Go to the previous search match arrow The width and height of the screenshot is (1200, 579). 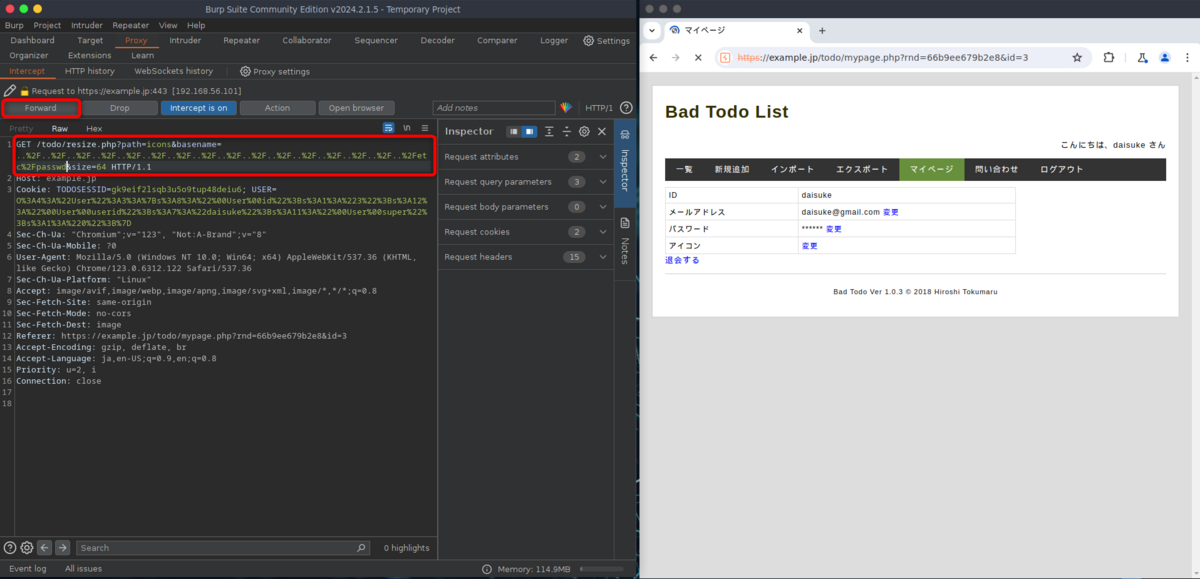tap(45, 547)
